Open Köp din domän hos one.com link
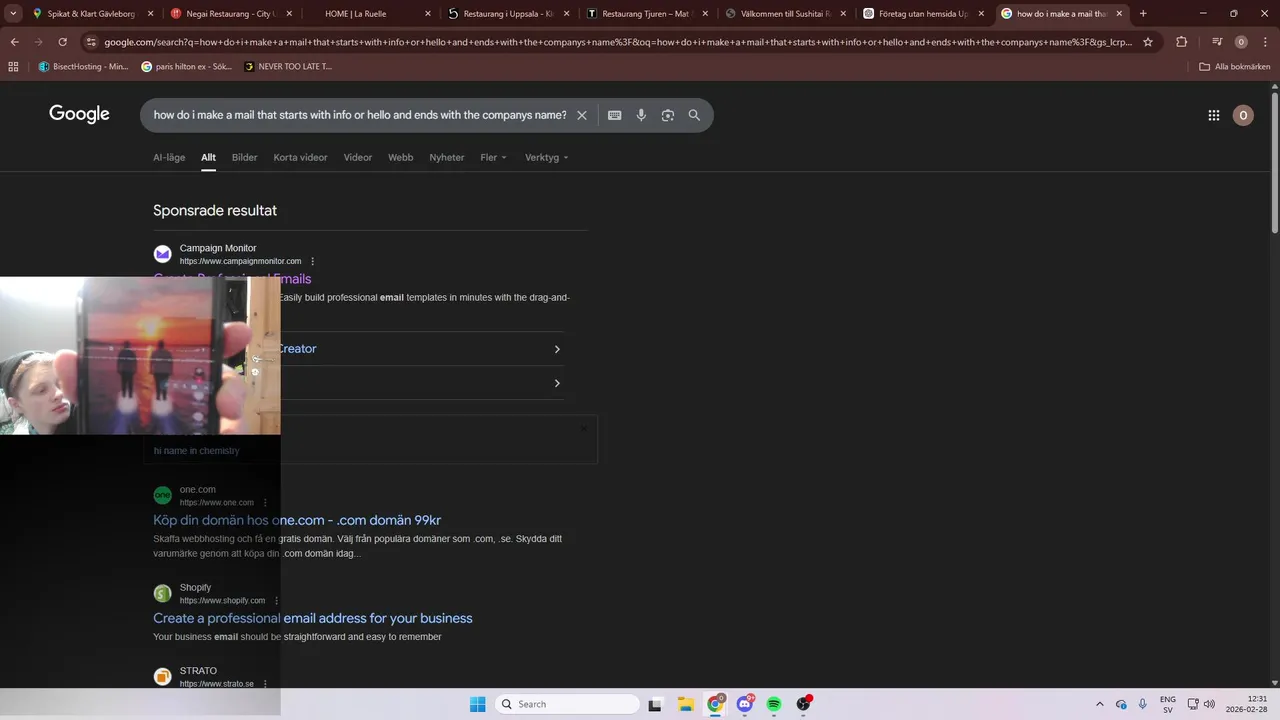 (297, 520)
